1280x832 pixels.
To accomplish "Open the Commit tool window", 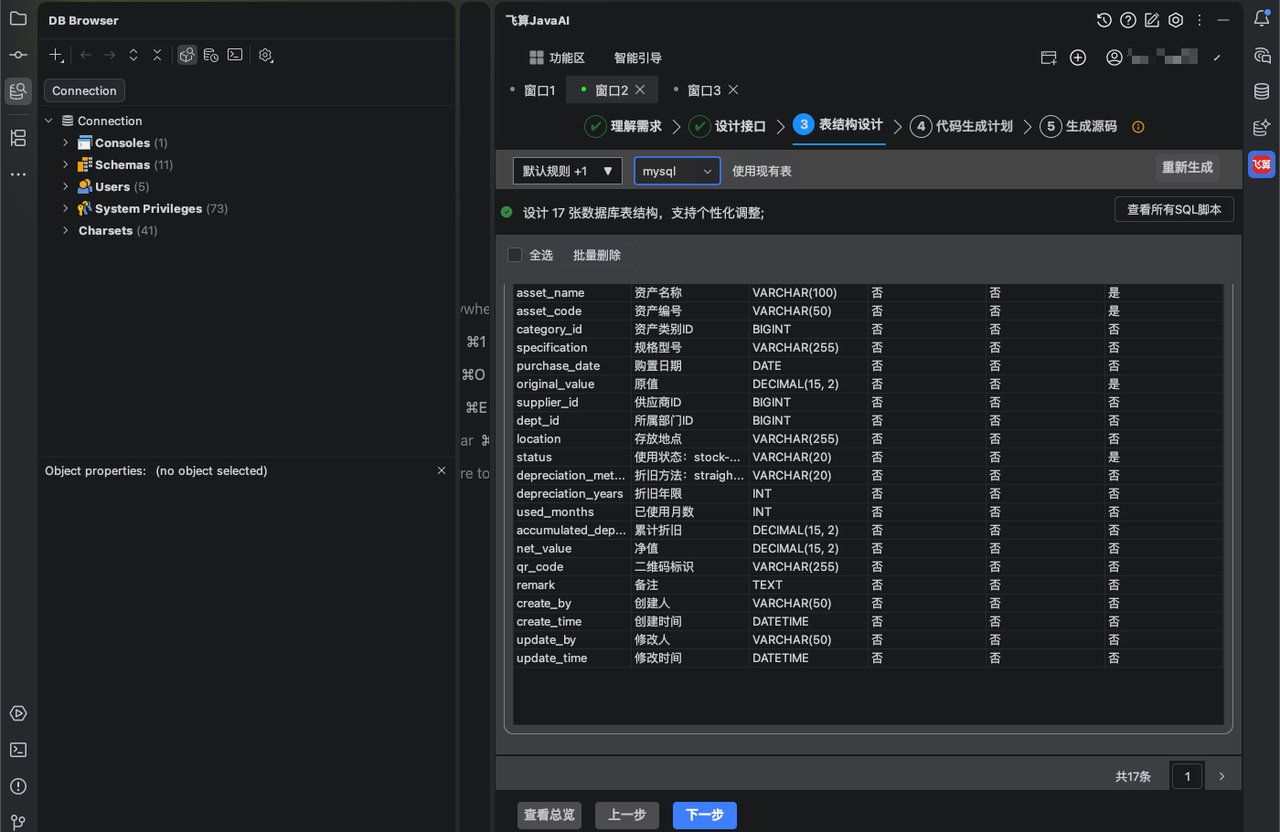I will (x=18, y=55).
